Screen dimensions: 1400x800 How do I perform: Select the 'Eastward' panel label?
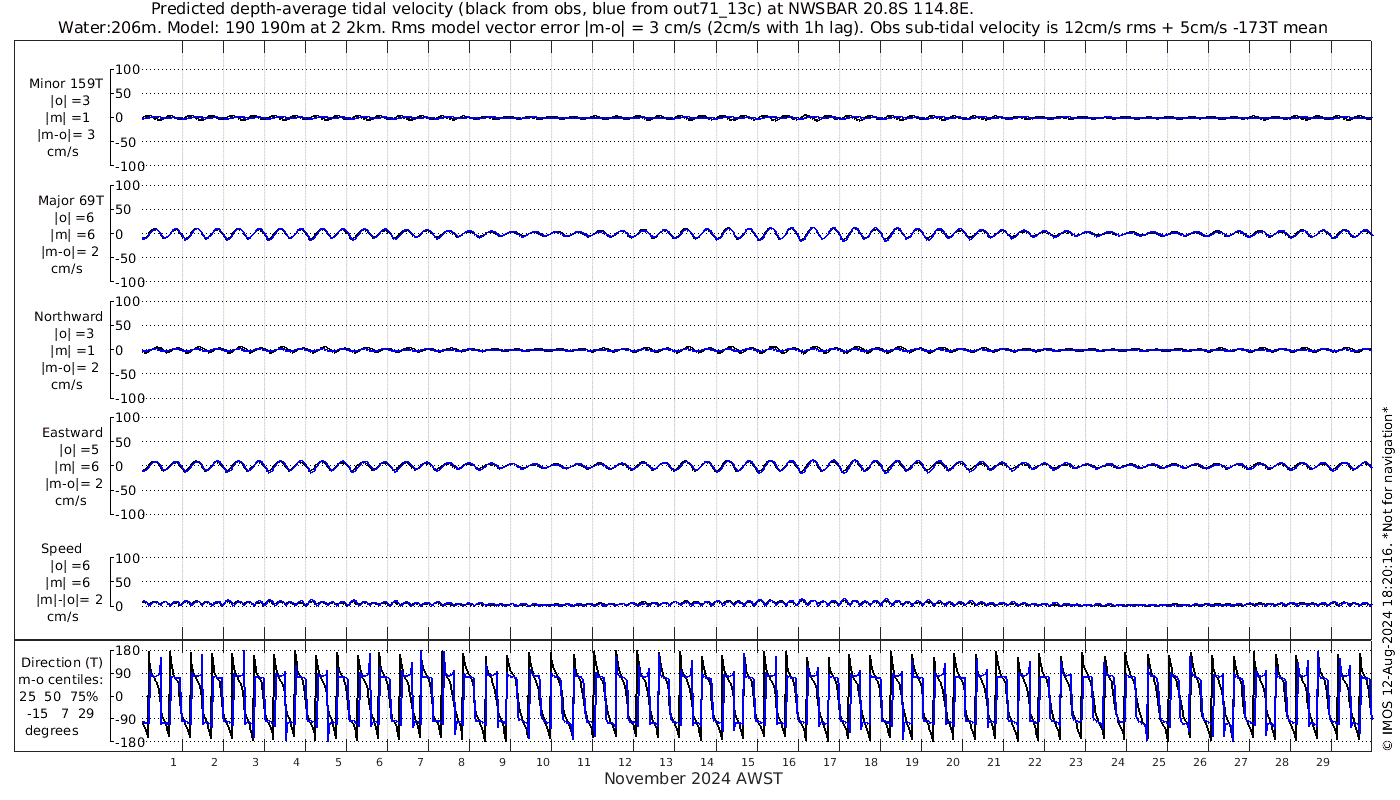point(72,433)
